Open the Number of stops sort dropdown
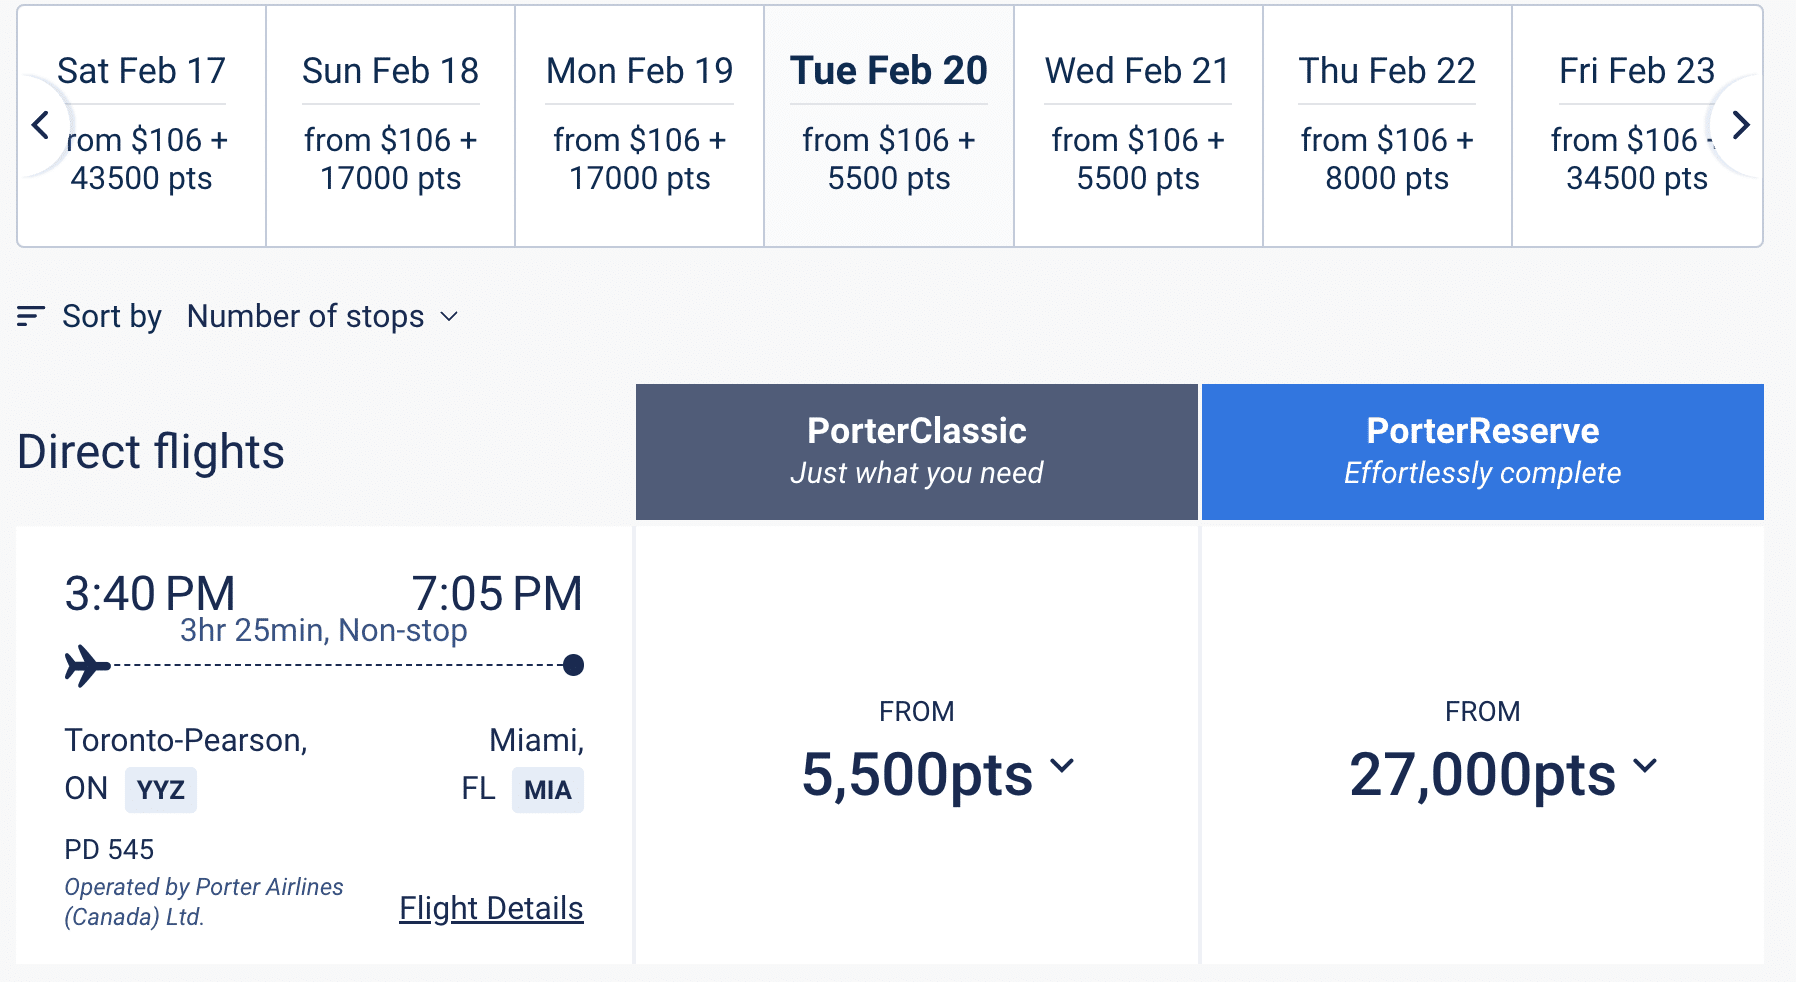The image size is (1796, 982). [322, 316]
